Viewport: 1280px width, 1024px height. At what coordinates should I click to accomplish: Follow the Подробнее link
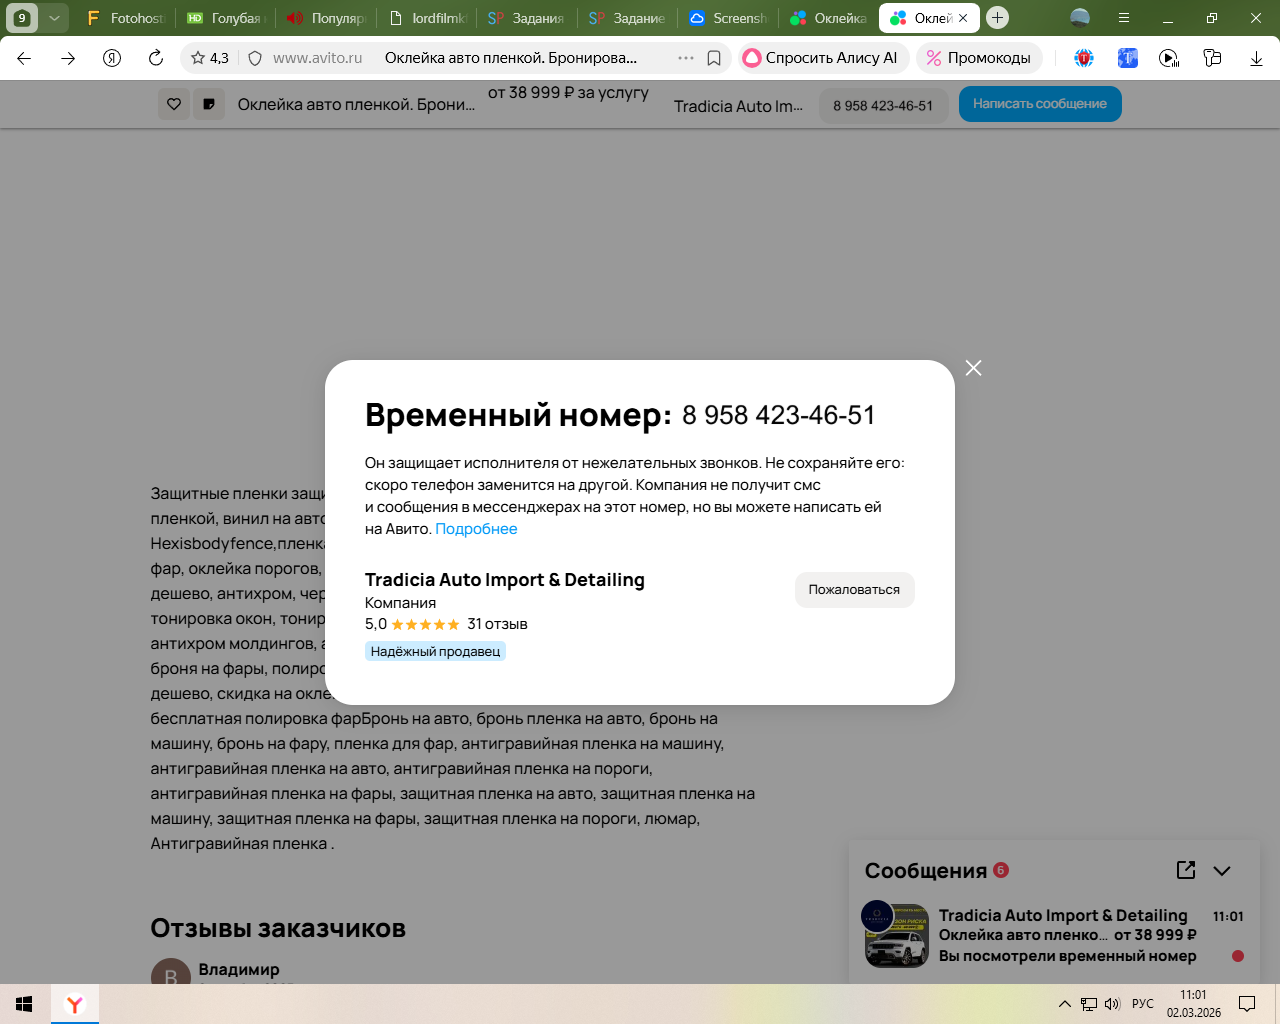point(476,529)
